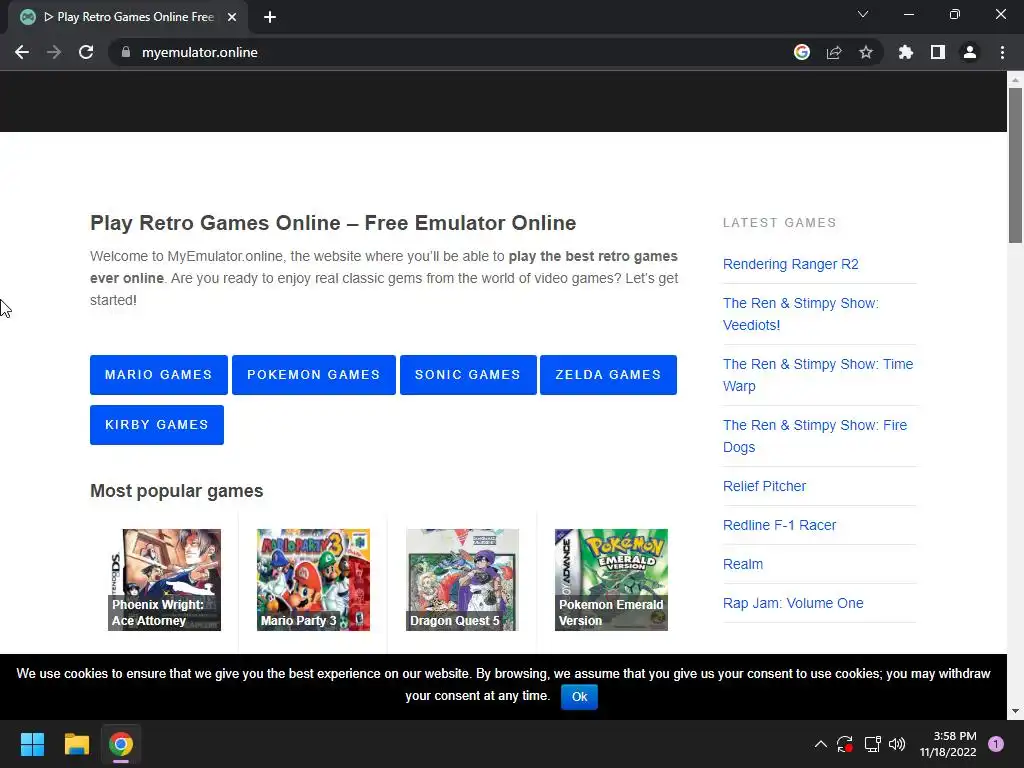This screenshot has width=1024, height=768.
Task: Open the Chrome three-dot menu
Action: point(1002,52)
